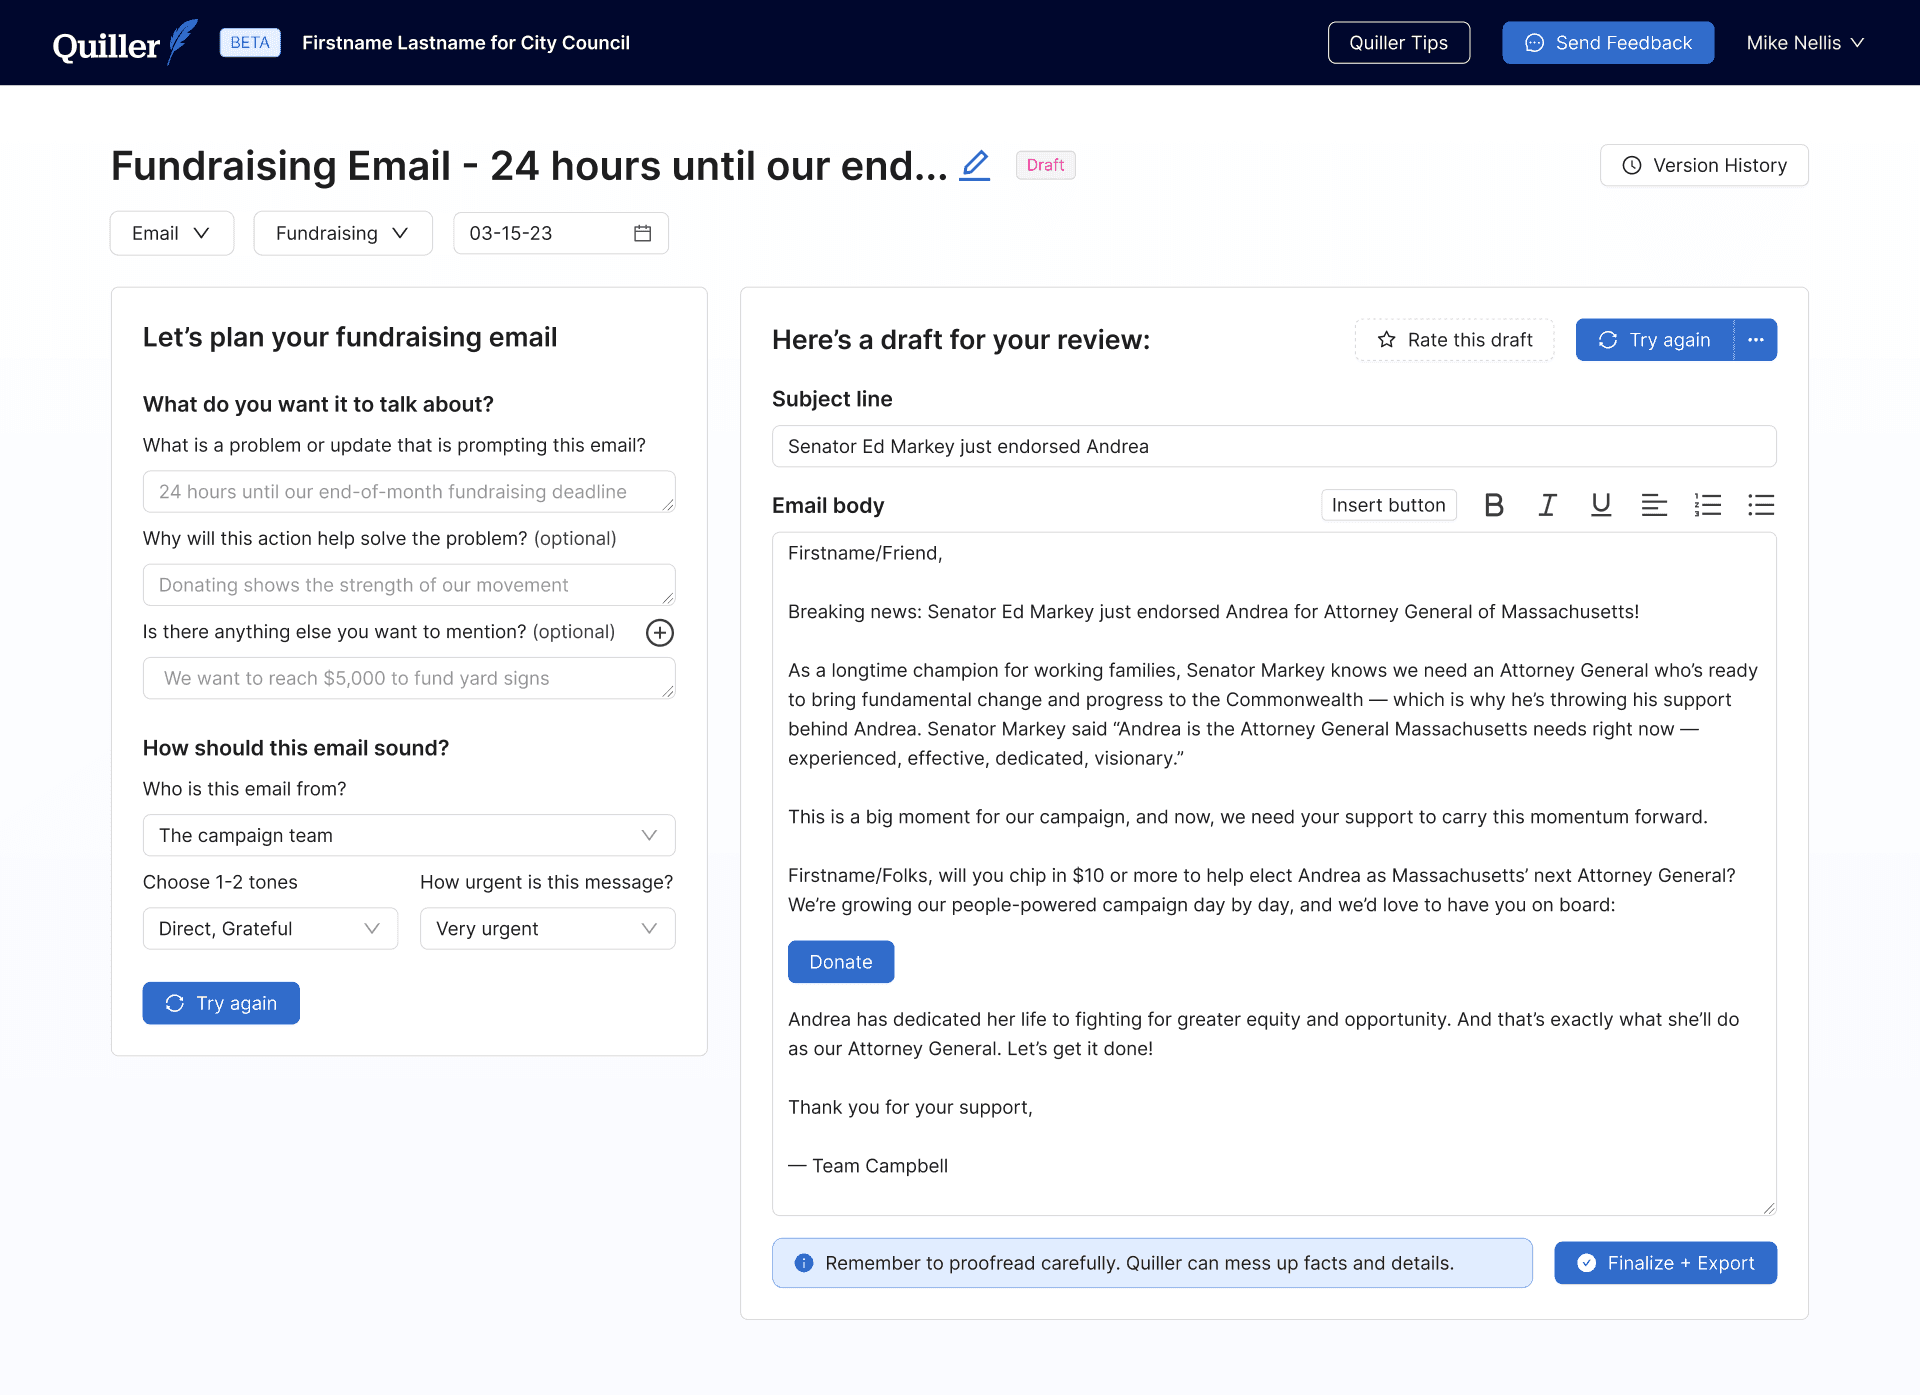The height and width of the screenshot is (1395, 1920).
Task: Insert a numbered list
Action: coord(1707,505)
